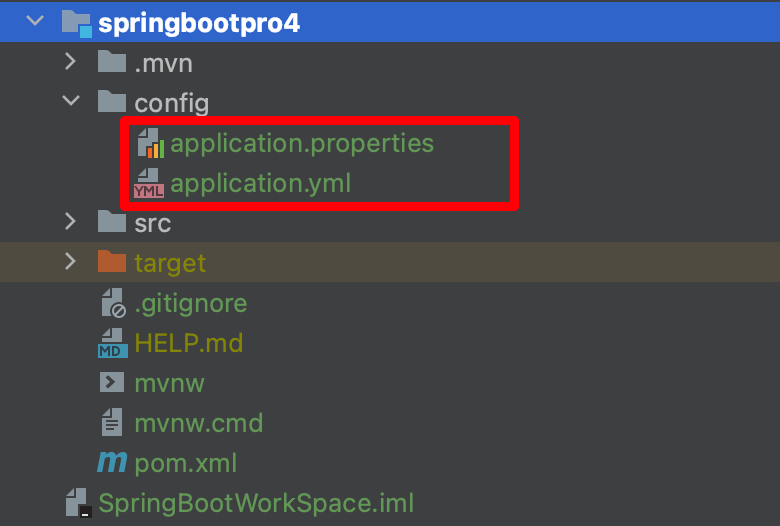Select the pom.xml file name
Image resolution: width=780 pixels, height=526 pixels.
coord(186,464)
